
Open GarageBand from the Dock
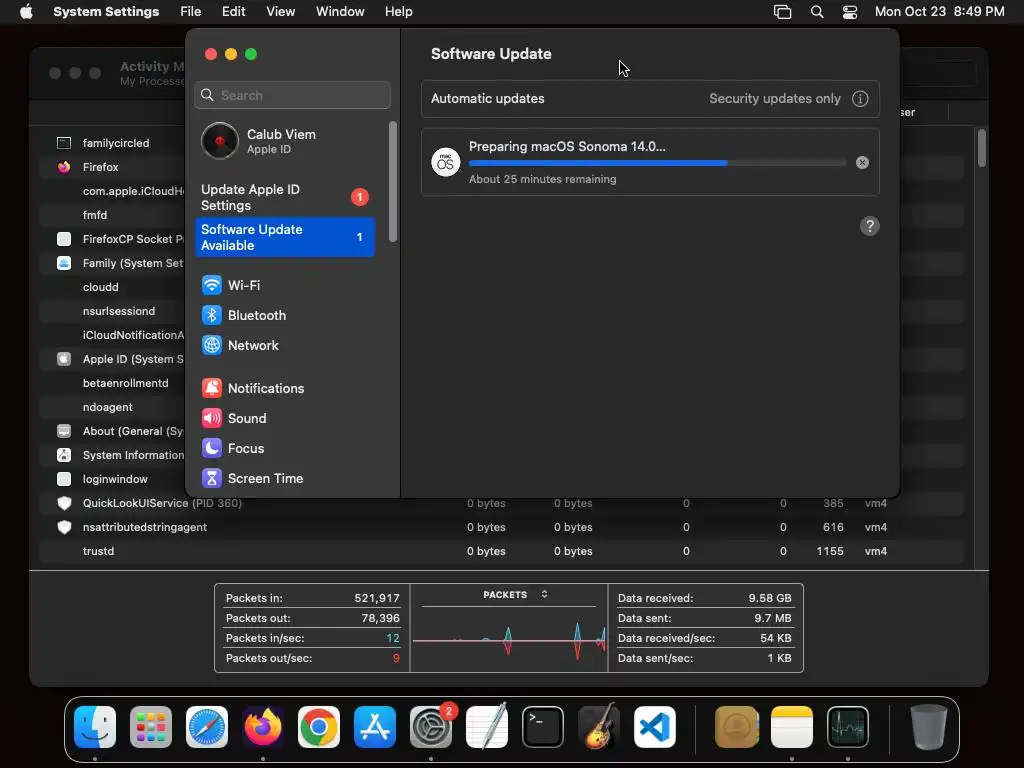tap(599, 727)
